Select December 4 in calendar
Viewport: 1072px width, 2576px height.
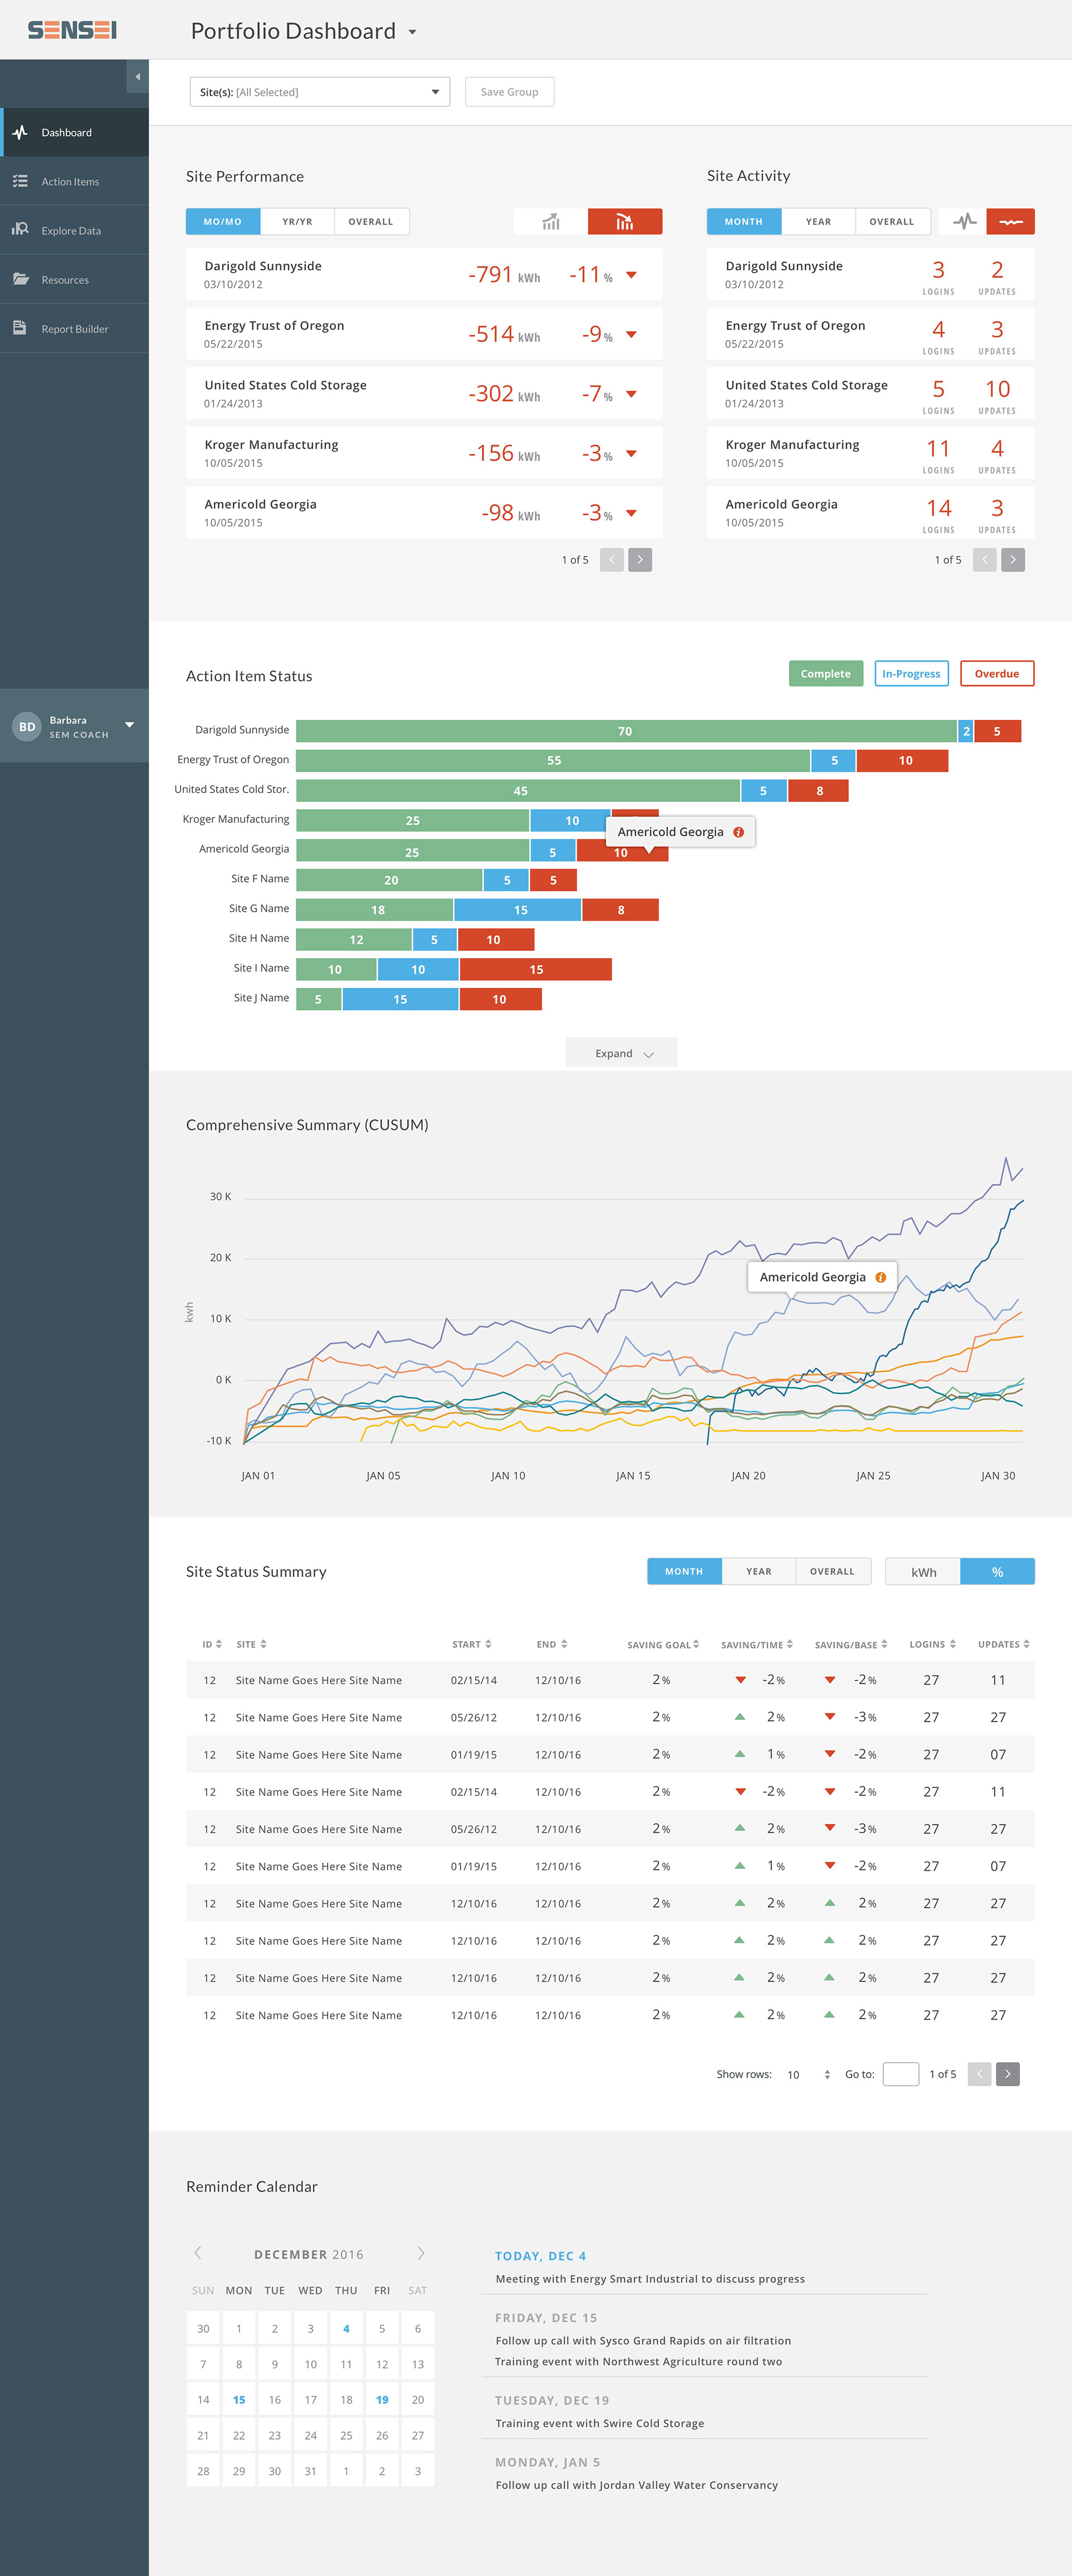tap(346, 2328)
